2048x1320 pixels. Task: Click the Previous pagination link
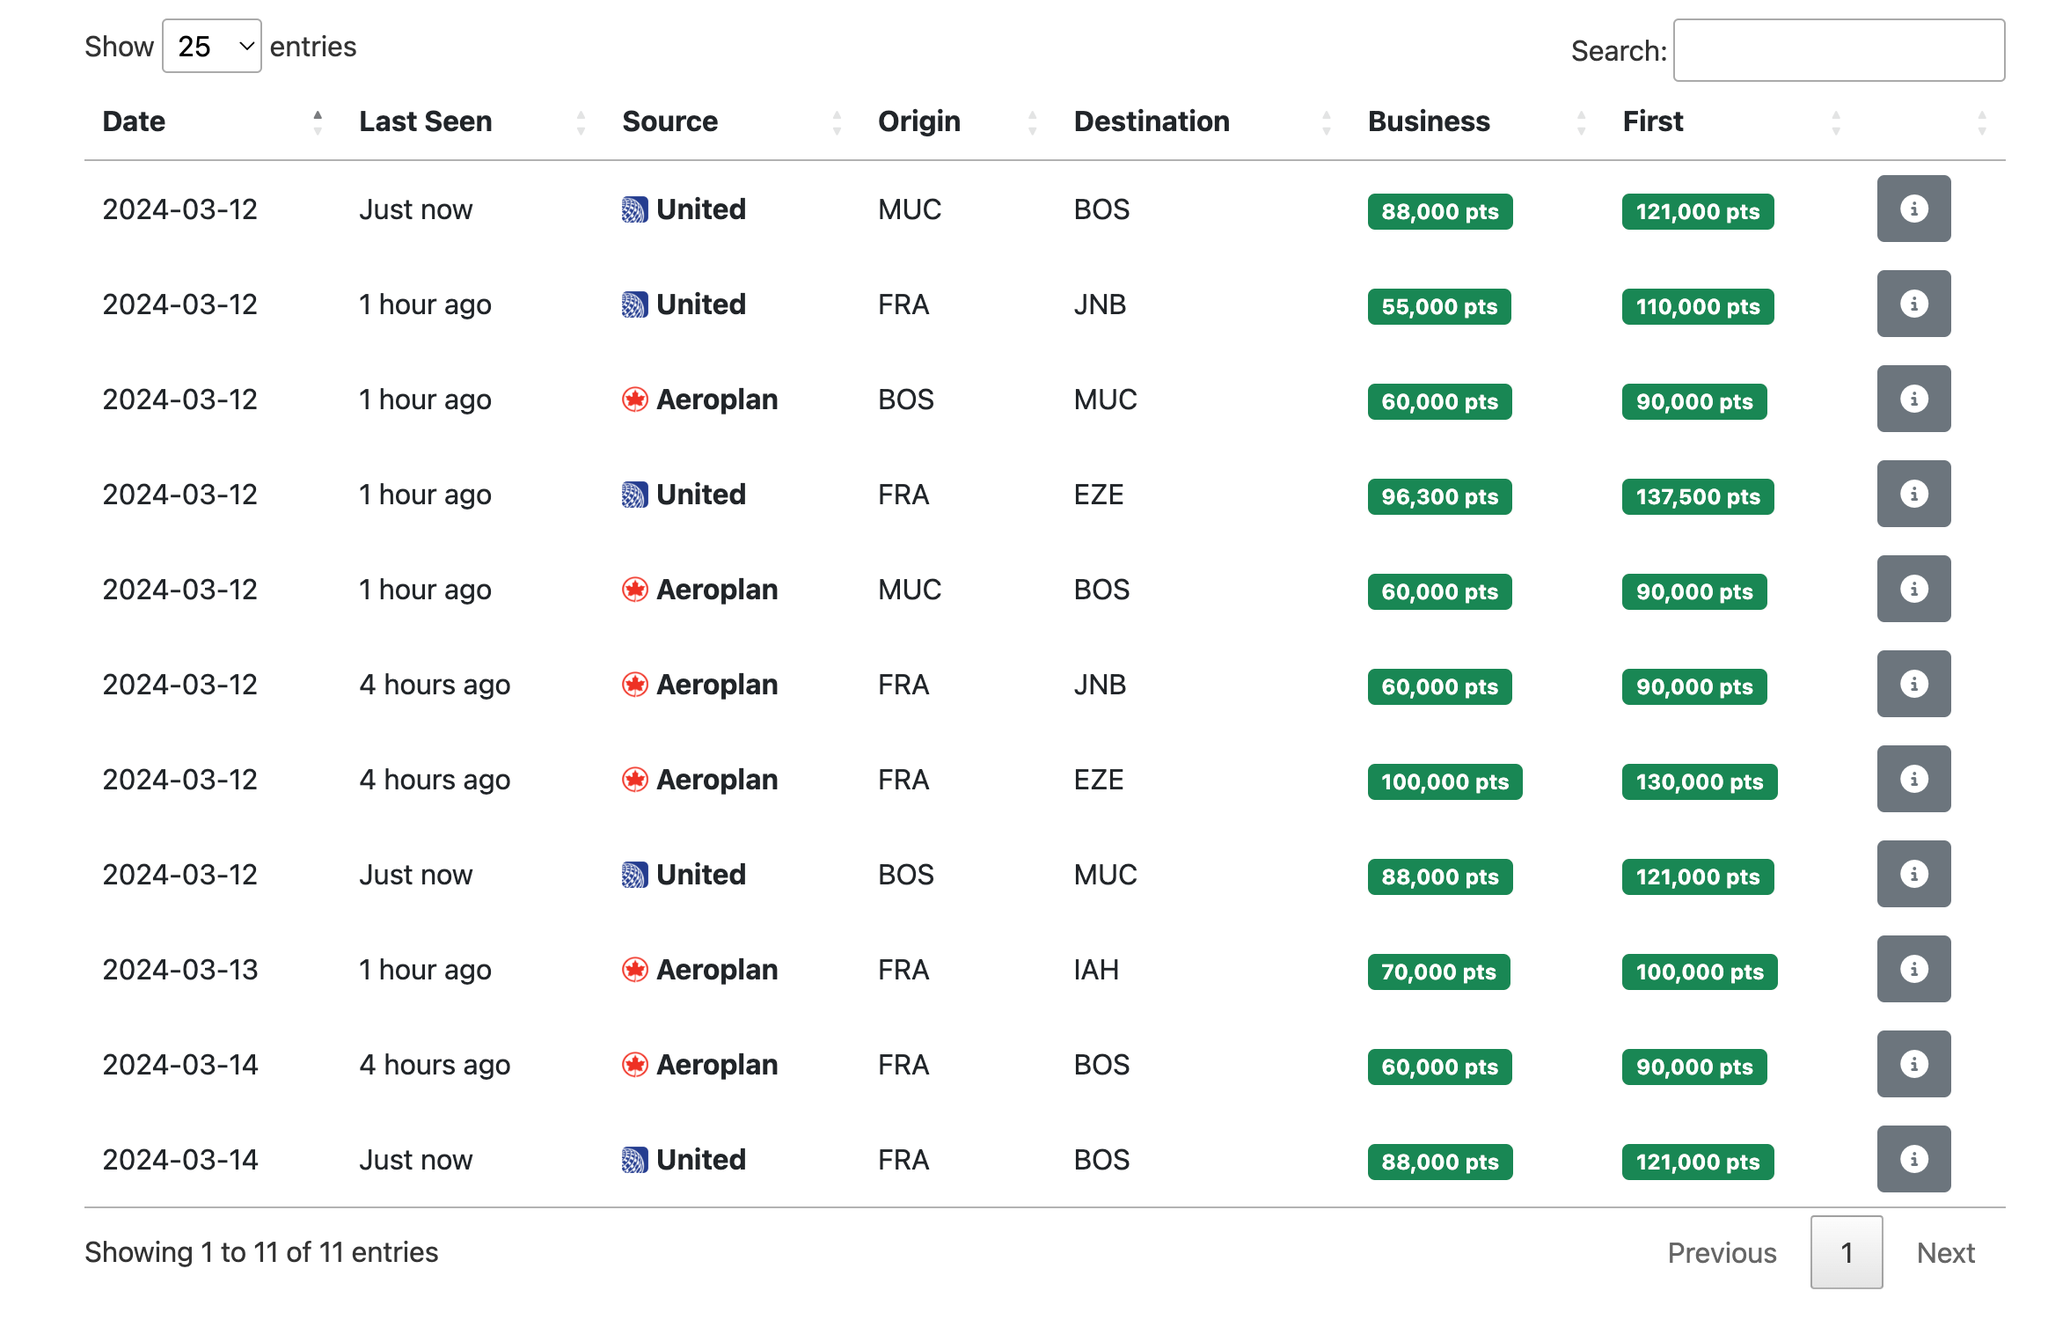(1721, 1252)
